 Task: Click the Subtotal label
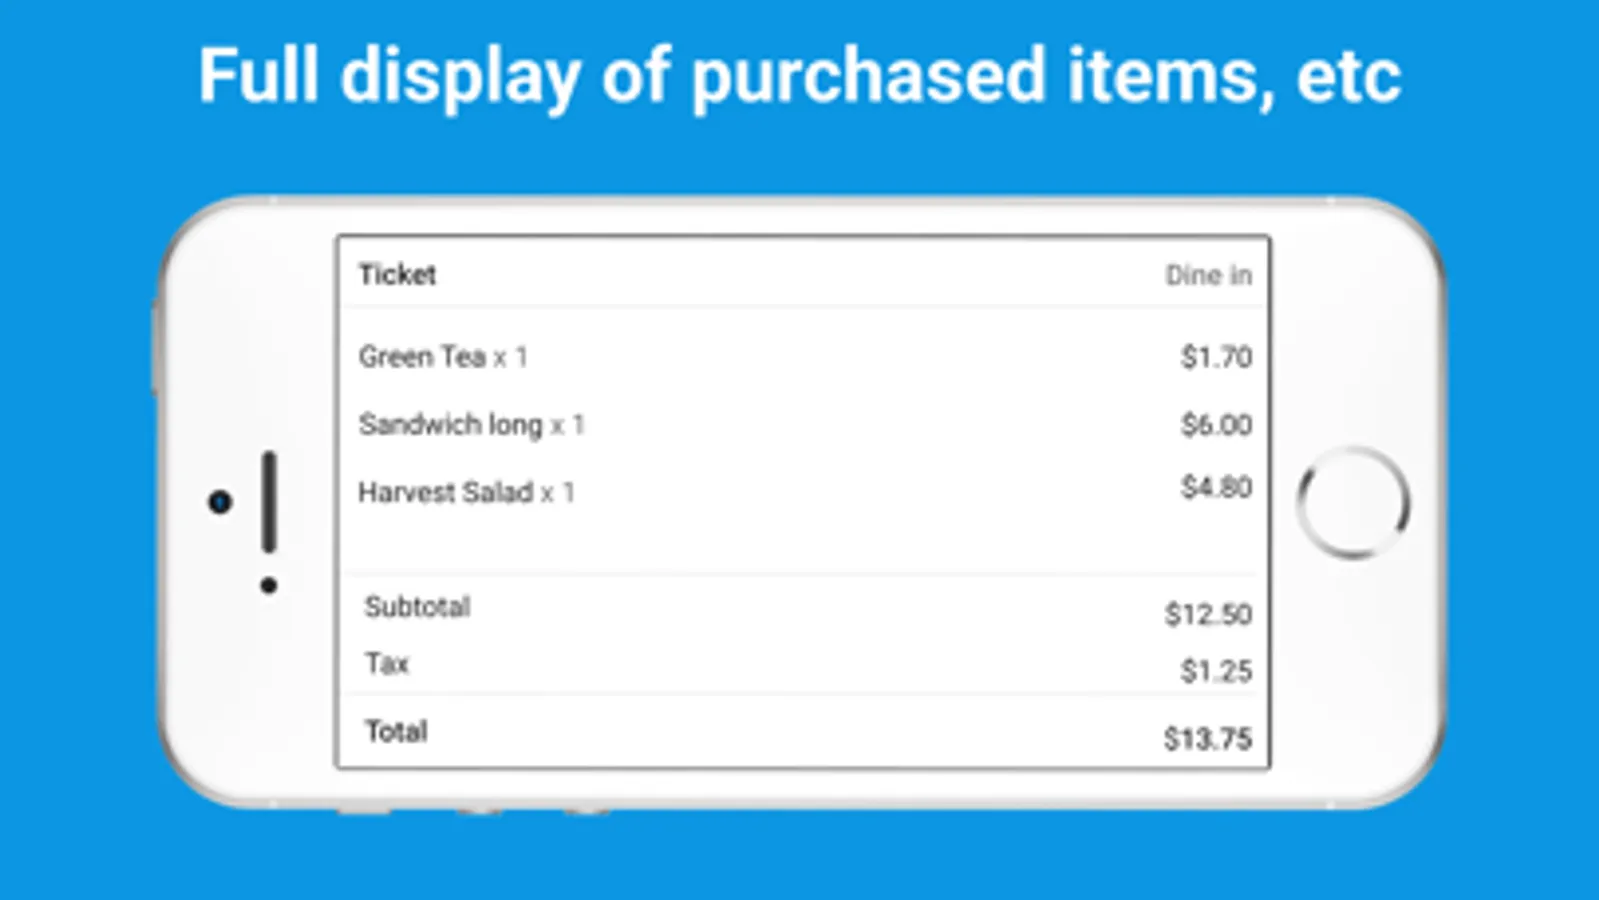click(417, 607)
